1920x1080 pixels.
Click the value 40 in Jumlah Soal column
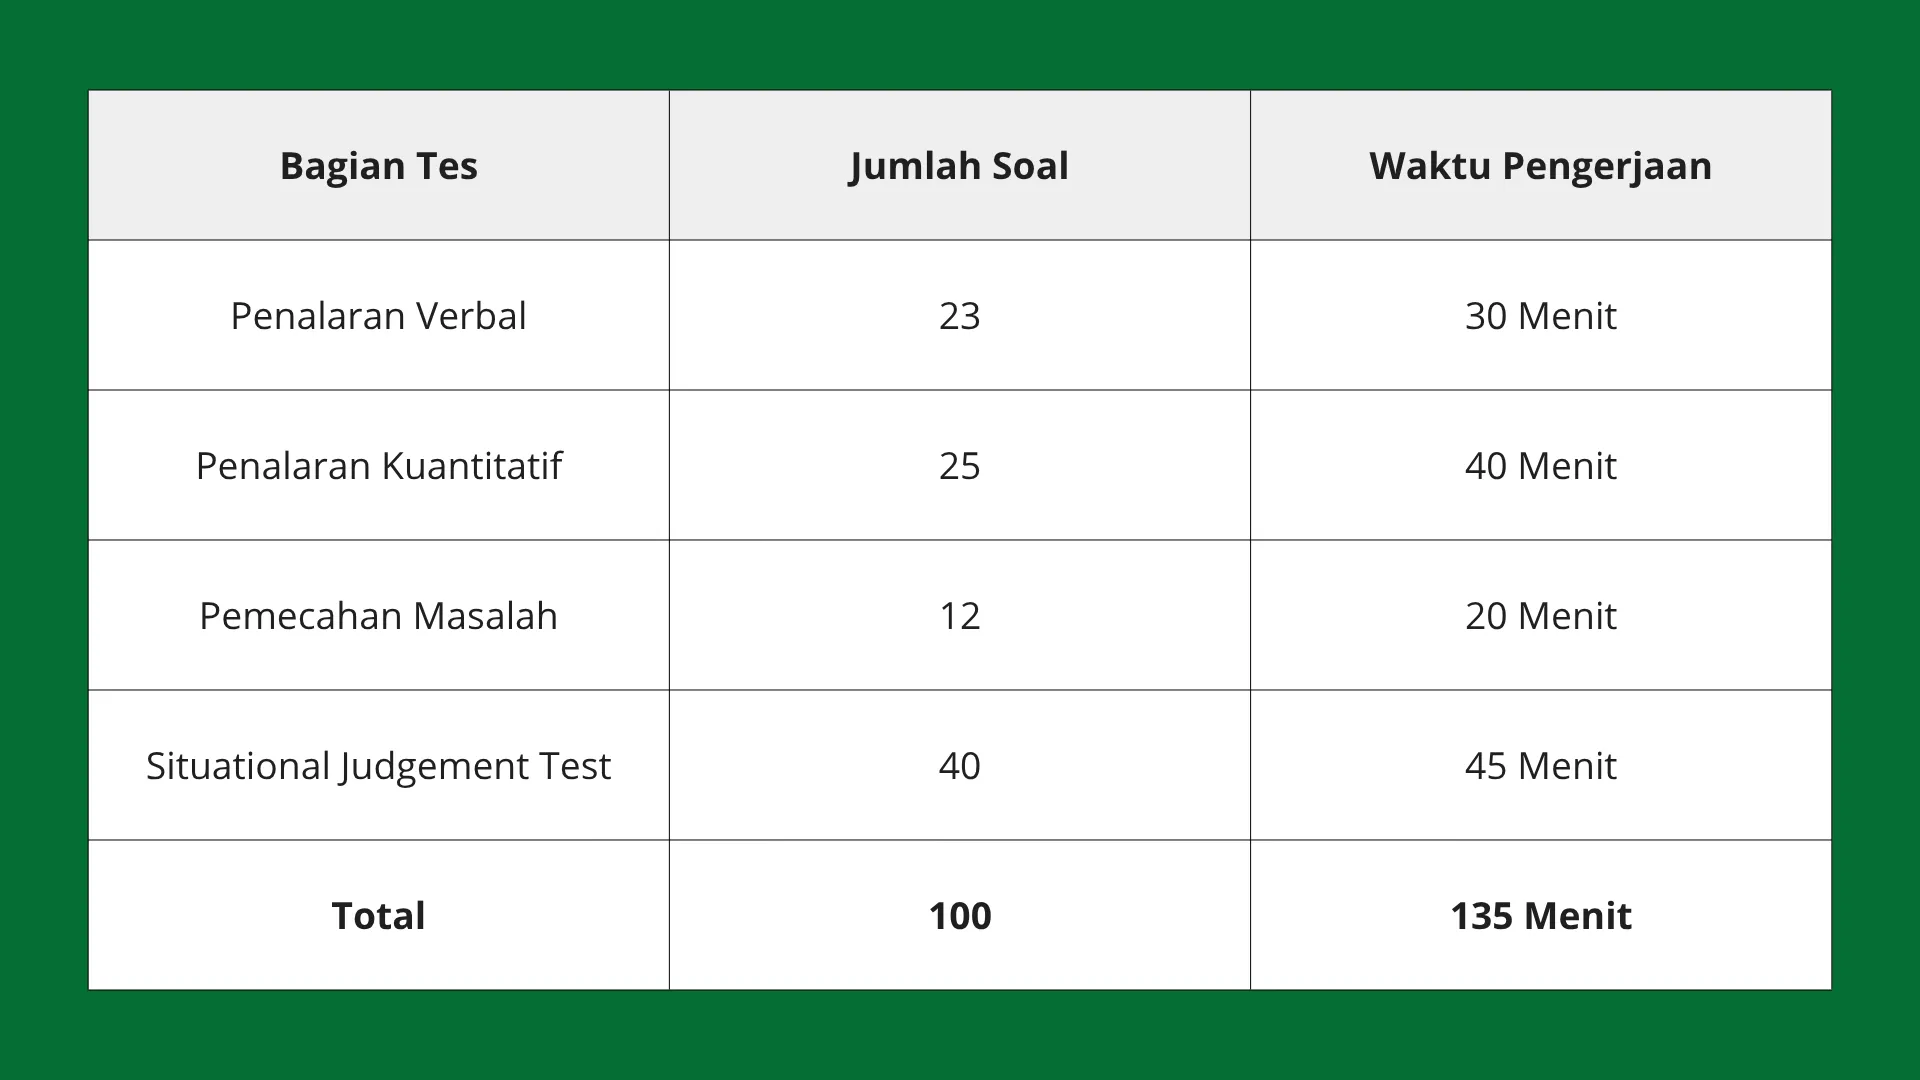pyautogui.click(x=959, y=766)
